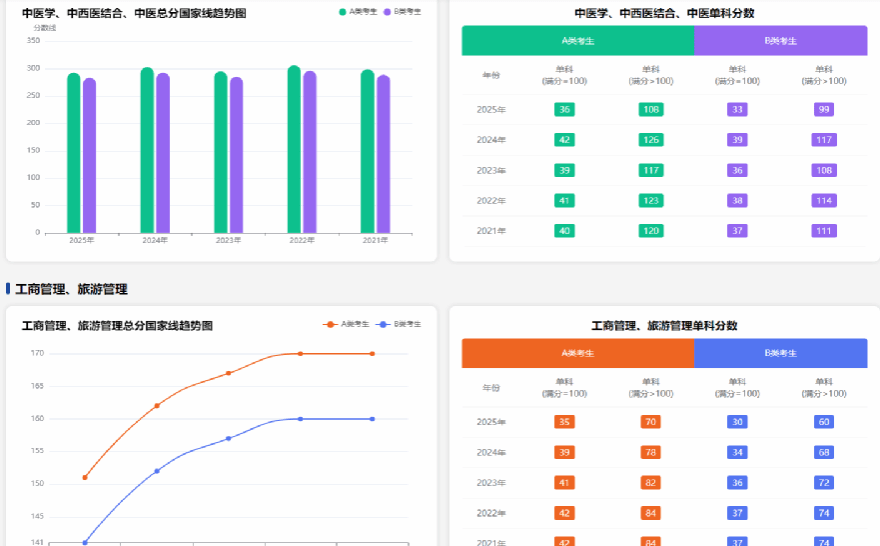880x546 pixels.
Task: Click orange line data point at 162
Action: pos(157,405)
